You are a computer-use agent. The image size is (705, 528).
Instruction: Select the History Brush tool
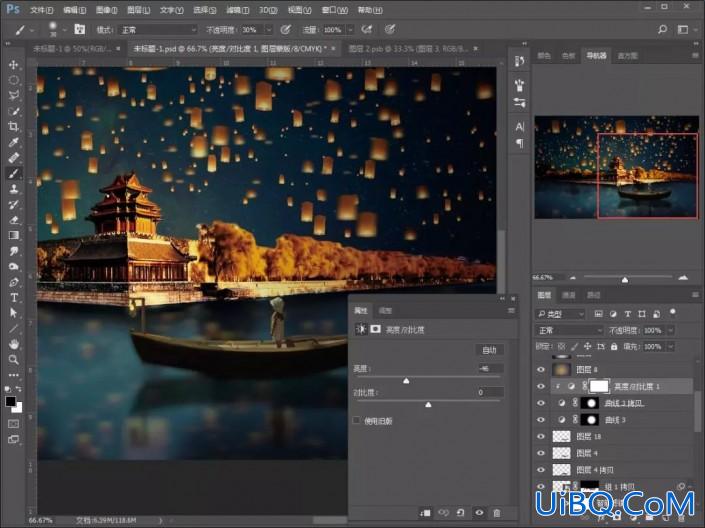[13, 204]
